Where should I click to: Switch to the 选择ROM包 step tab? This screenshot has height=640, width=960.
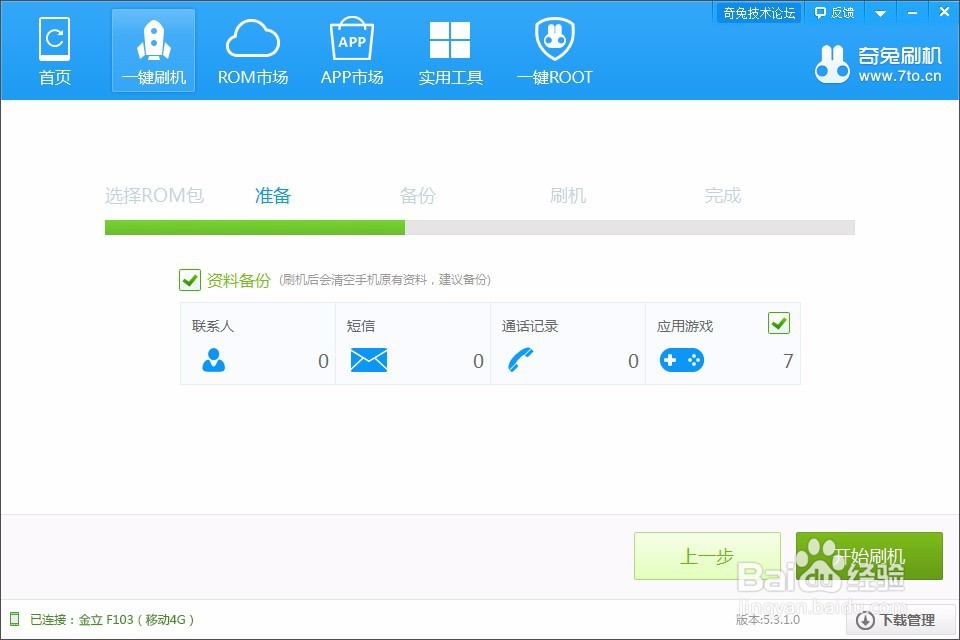pos(154,195)
